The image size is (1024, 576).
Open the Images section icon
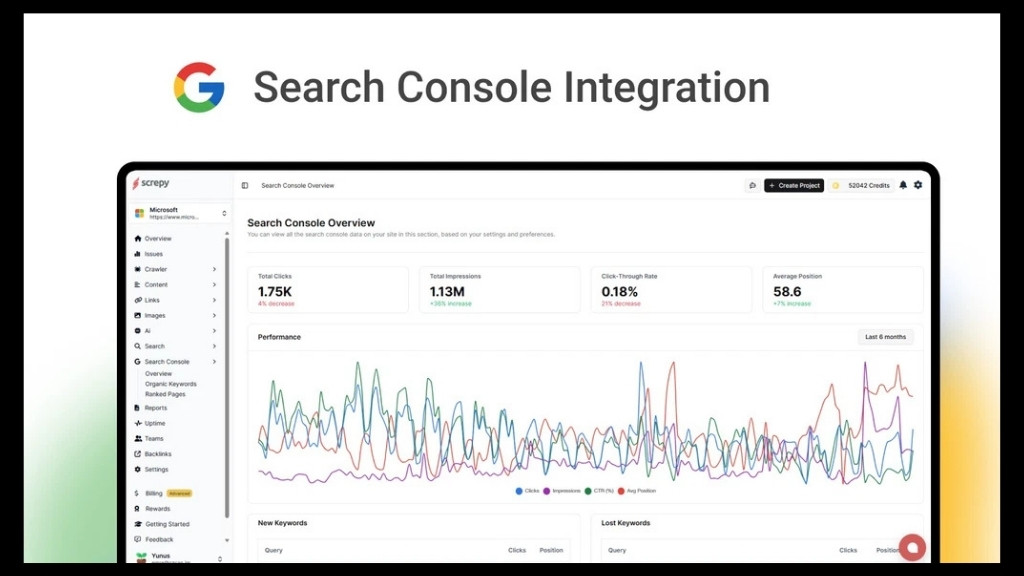click(137, 315)
